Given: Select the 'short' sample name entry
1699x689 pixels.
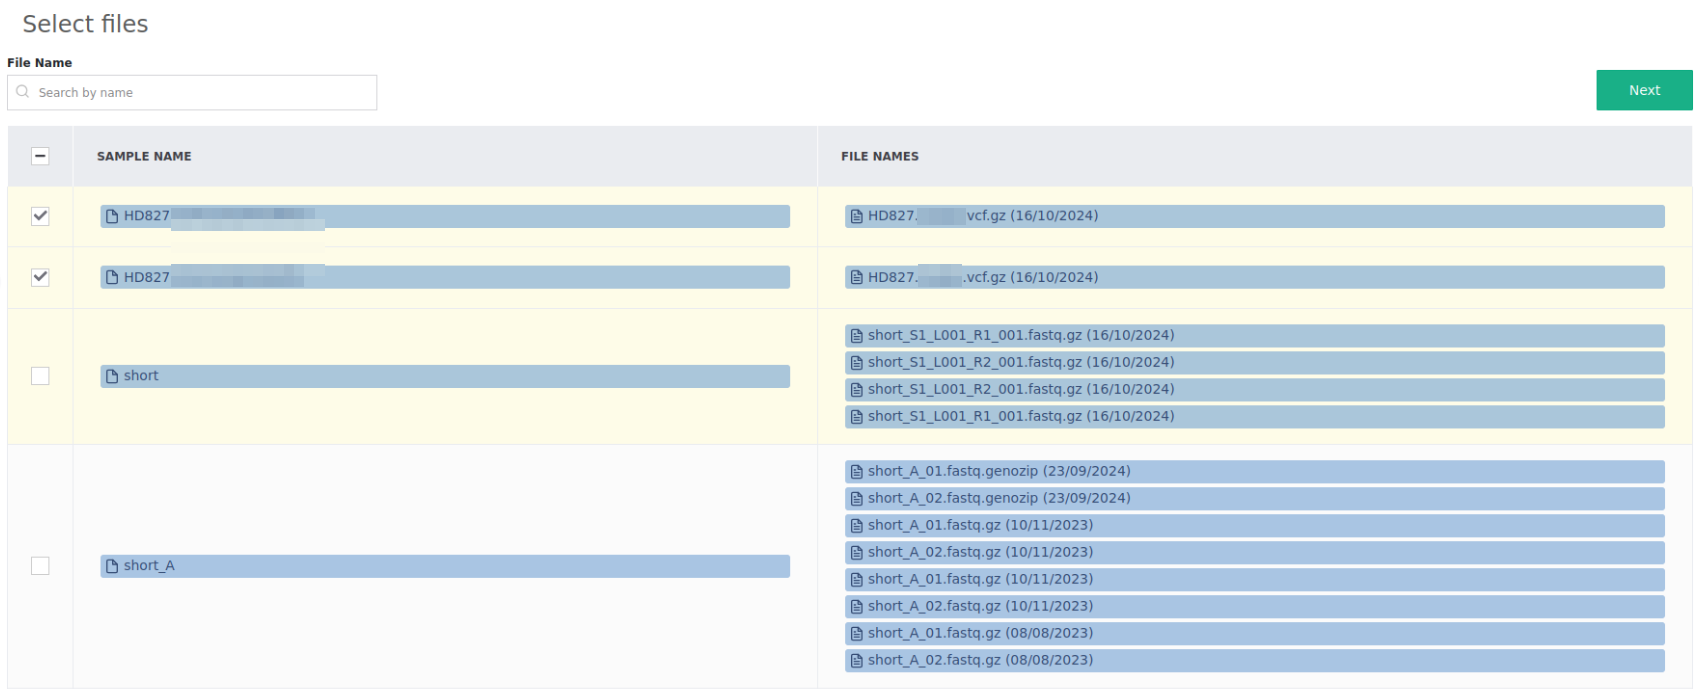Looking at the screenshot, I should [x=444, y=377].
